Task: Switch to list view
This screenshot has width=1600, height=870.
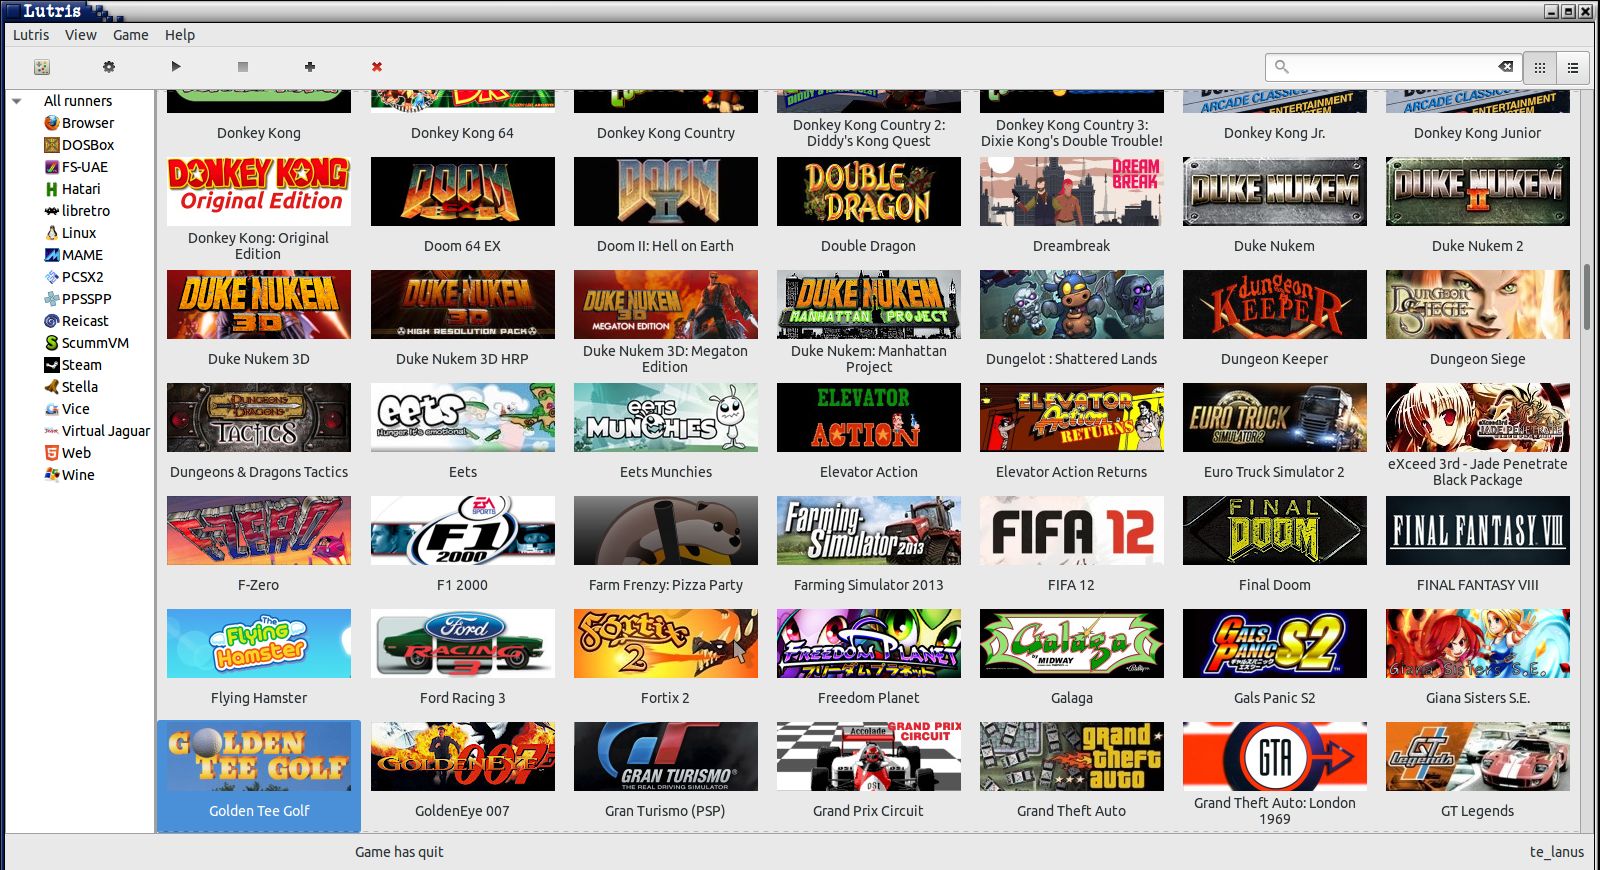Action: (x=1573, y=67)
